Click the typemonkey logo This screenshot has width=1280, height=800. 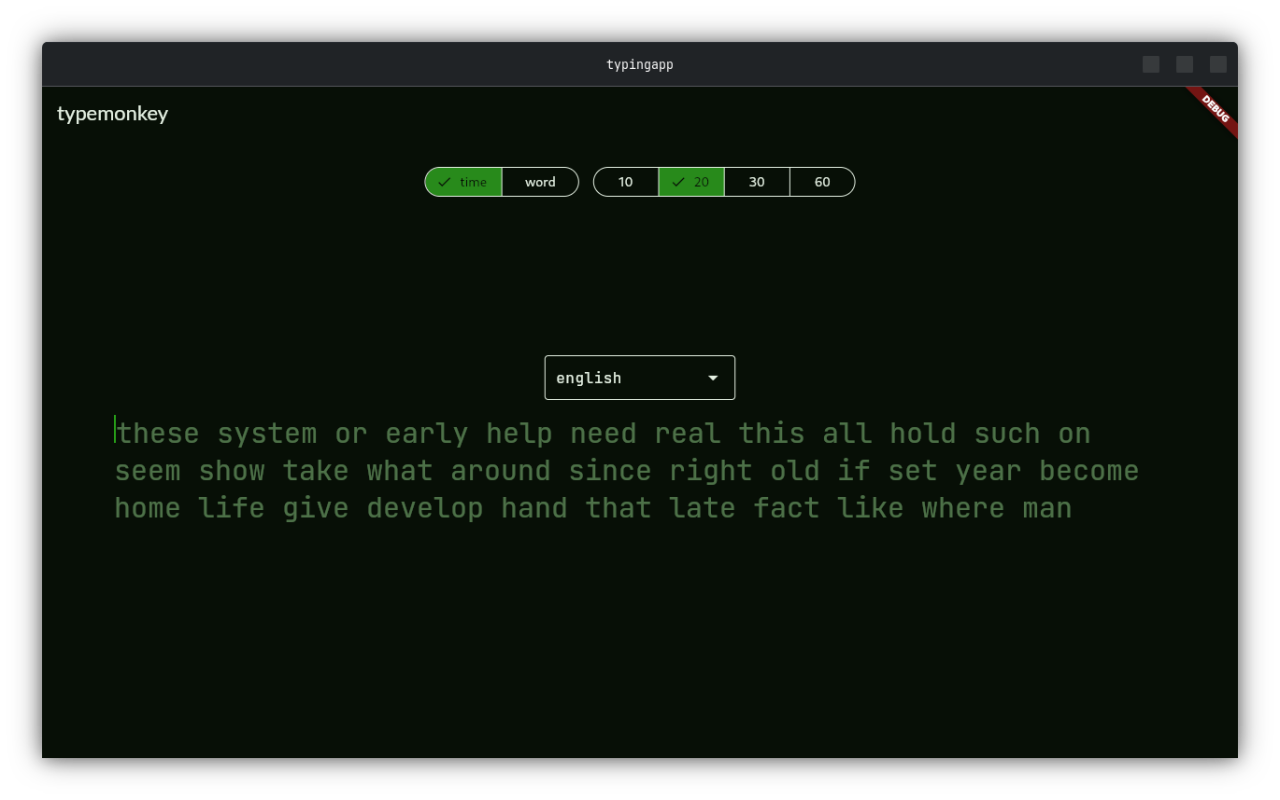coord(112,113)
